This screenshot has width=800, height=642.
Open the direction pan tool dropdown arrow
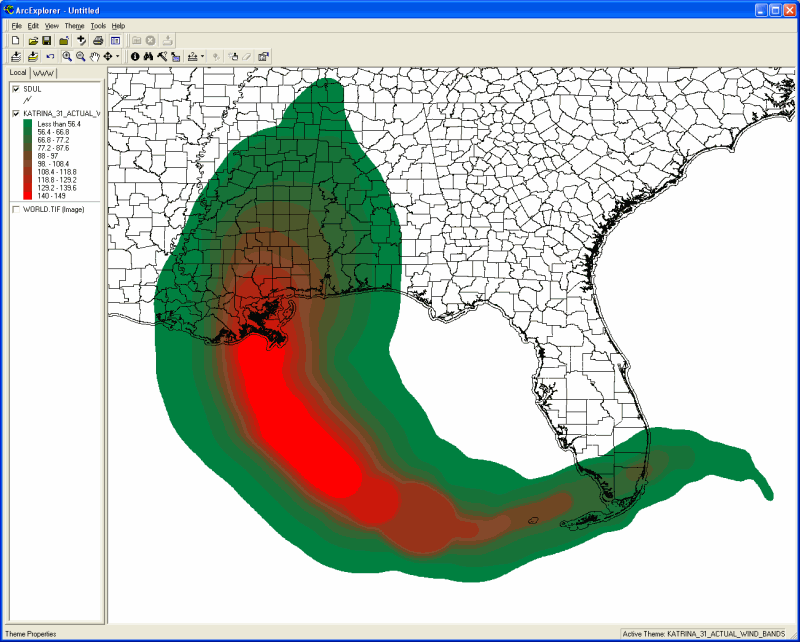[x=117, y=57]
